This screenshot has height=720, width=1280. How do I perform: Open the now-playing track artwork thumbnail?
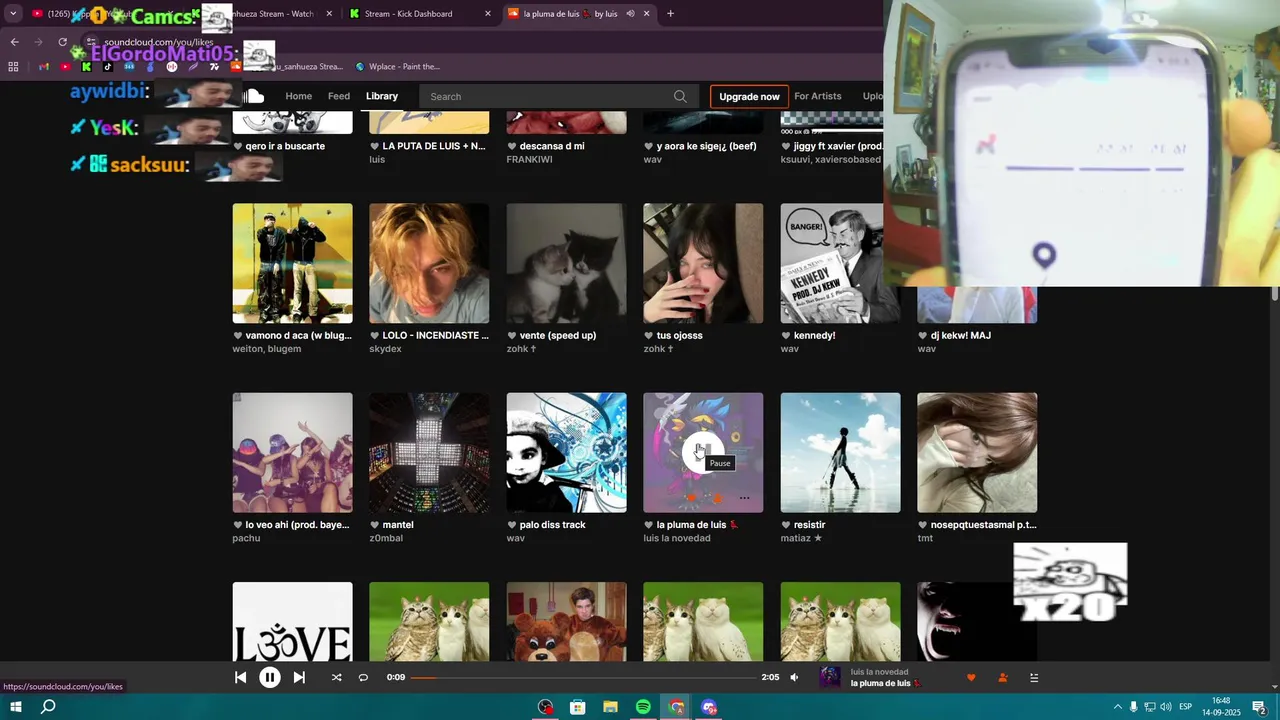(x=830, y=677)
